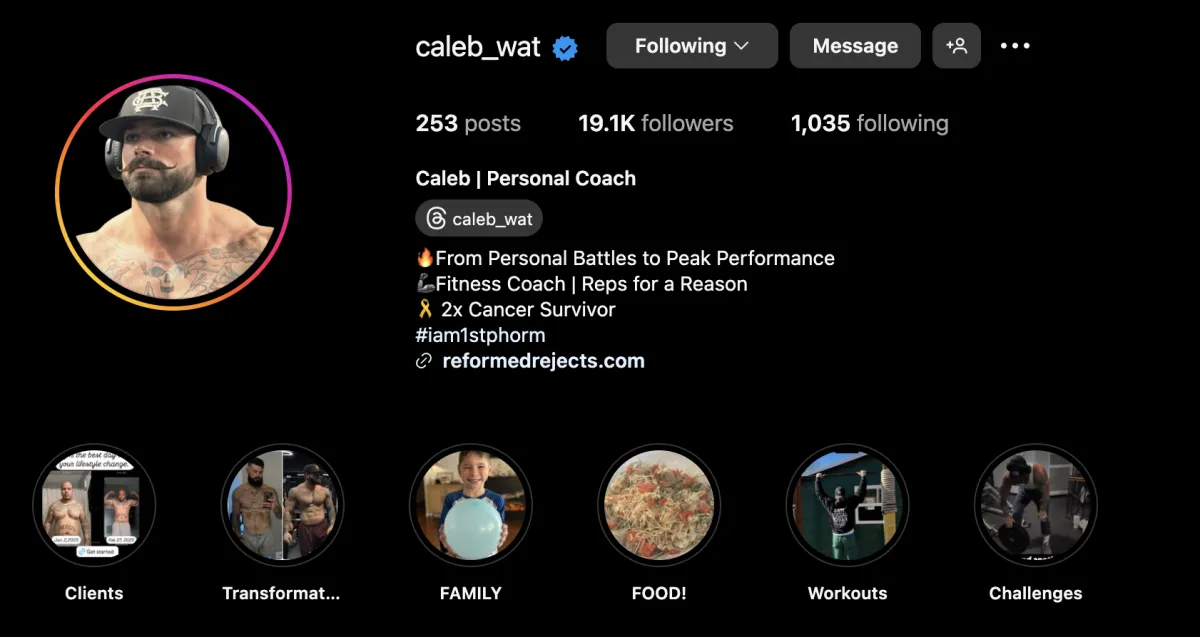Image resolution: width=1200 pixels, height=637 pixels.
Task: Click the Threads logo in caleb_wat badge
Action: click(436, 218)
